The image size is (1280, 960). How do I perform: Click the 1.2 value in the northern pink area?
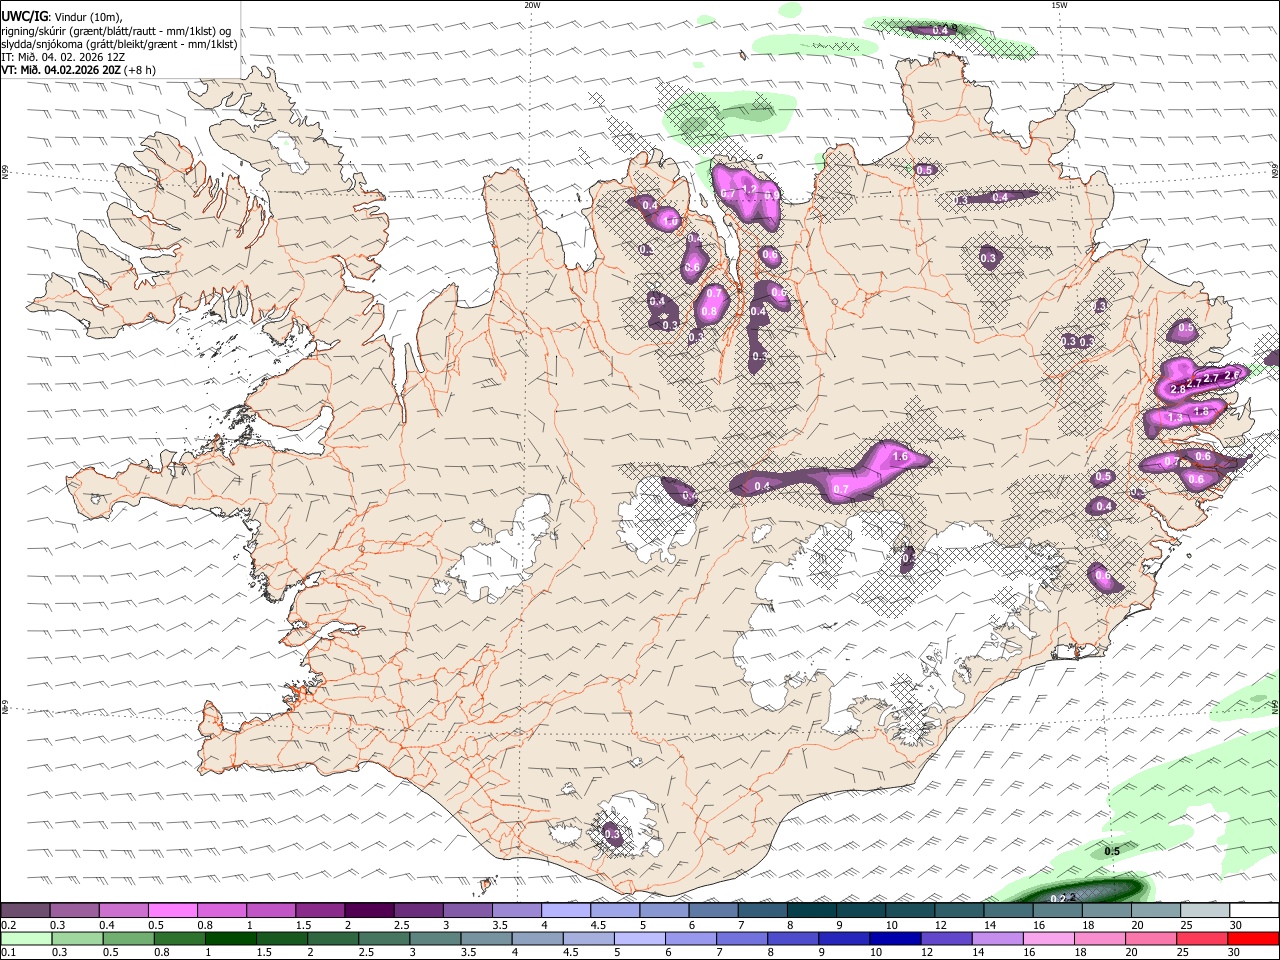[749, 188]
